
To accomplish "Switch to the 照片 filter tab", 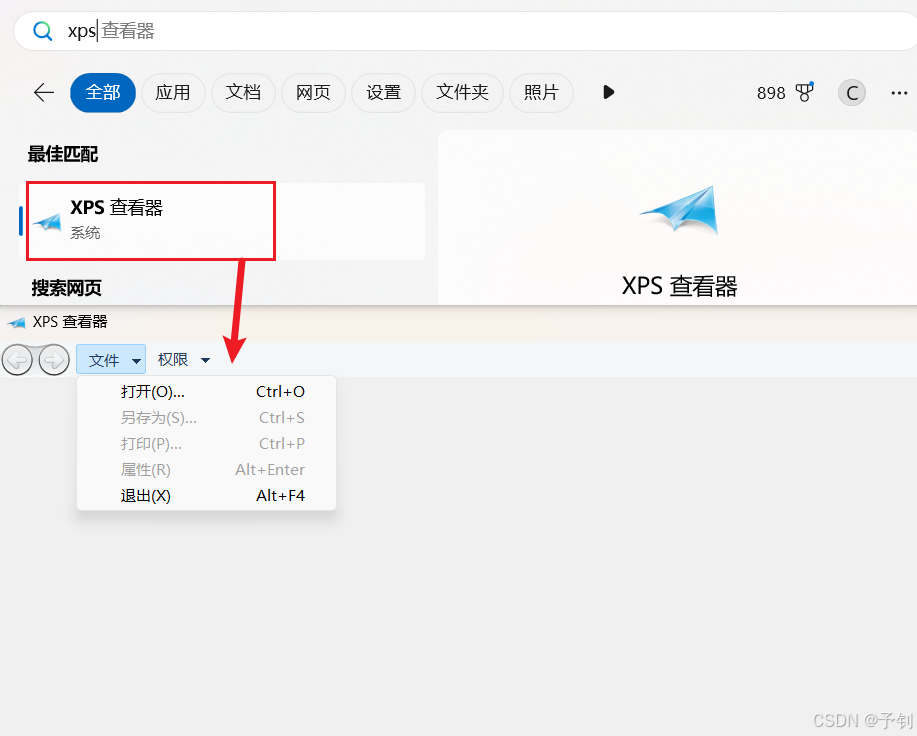I will [542, 92].
